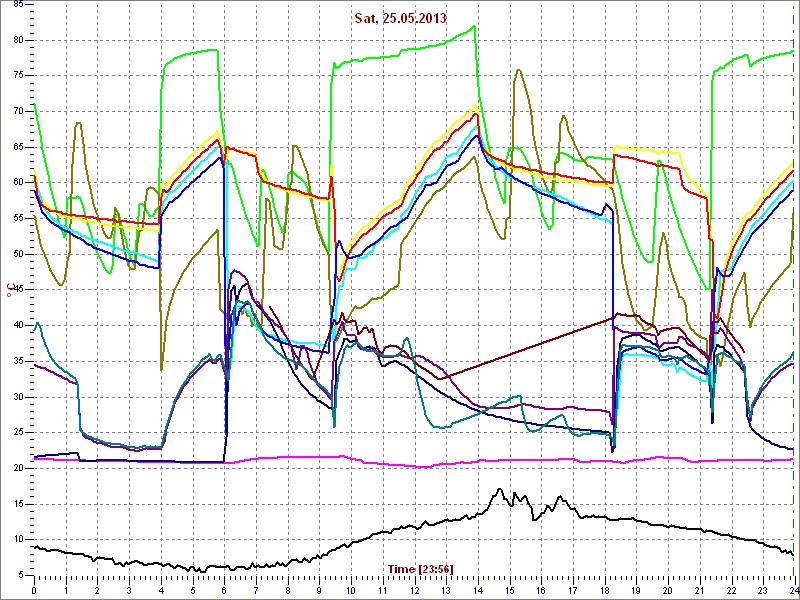Screen dimensions: 800x600
Task: Click hour 6 on the time axis
Action: click(224, 590)
